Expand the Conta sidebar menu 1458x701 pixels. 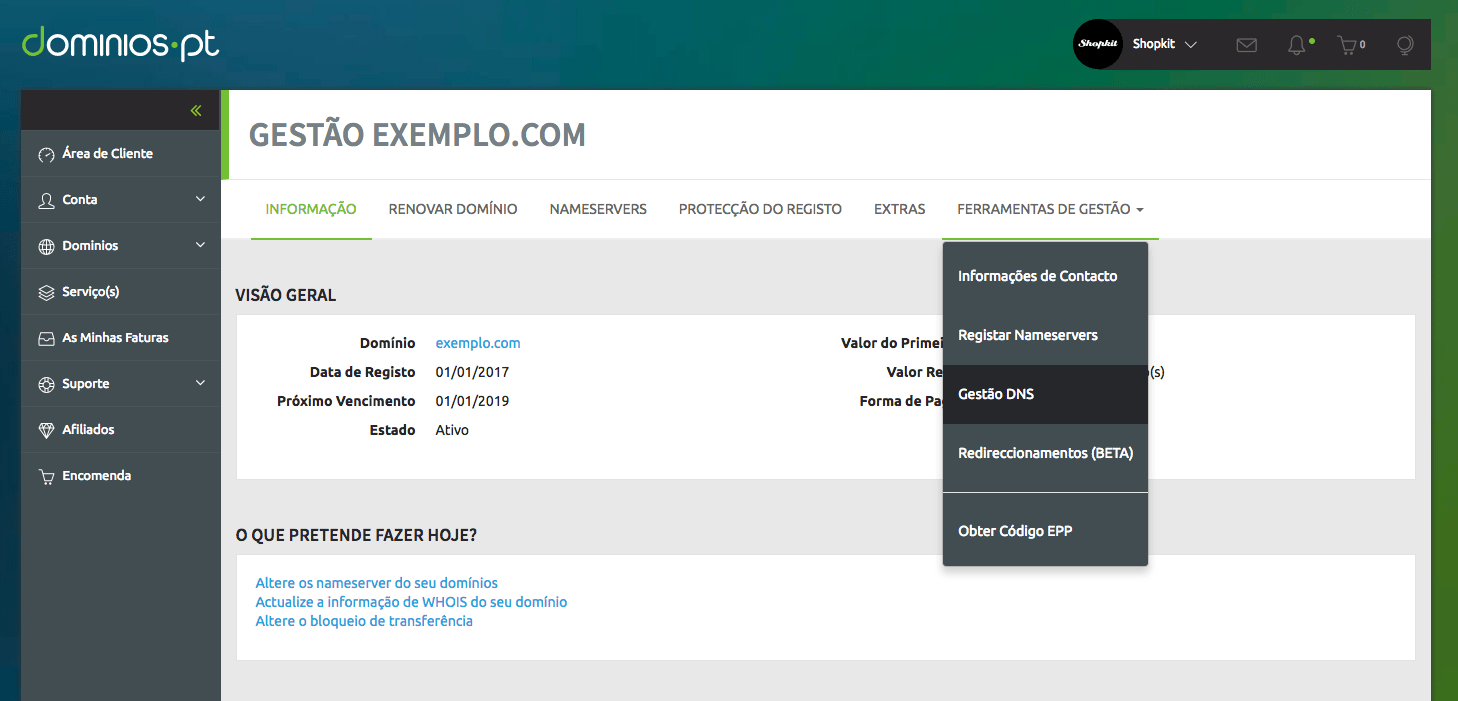click(120, 200)
